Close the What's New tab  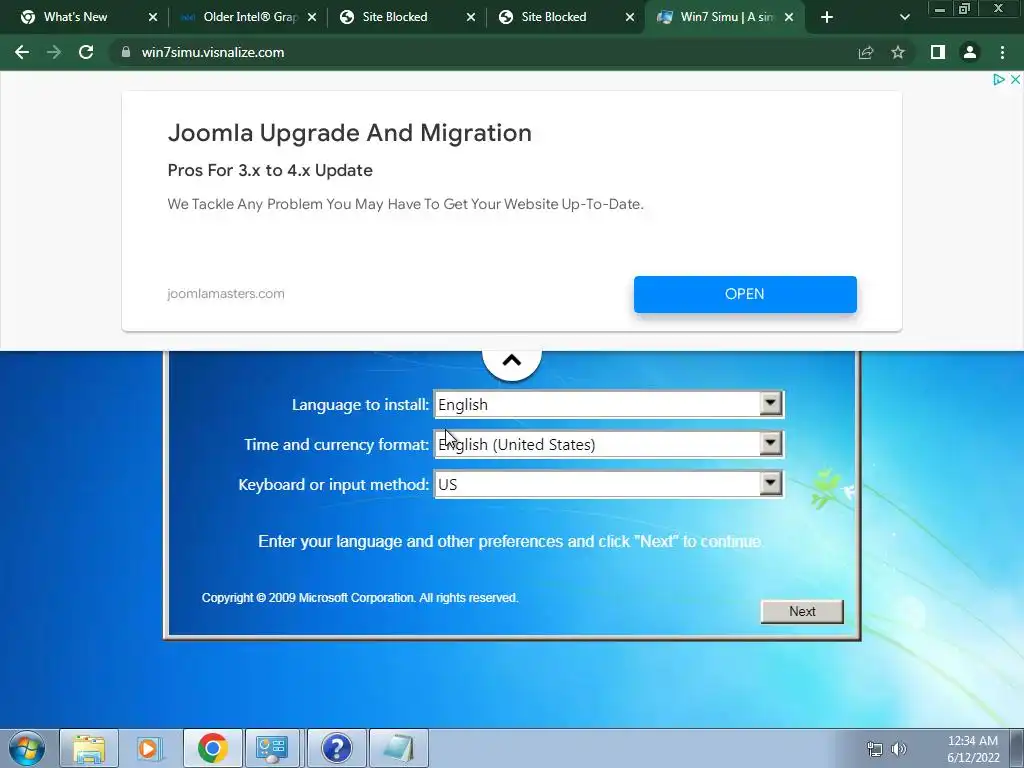(x=153, y=17)
